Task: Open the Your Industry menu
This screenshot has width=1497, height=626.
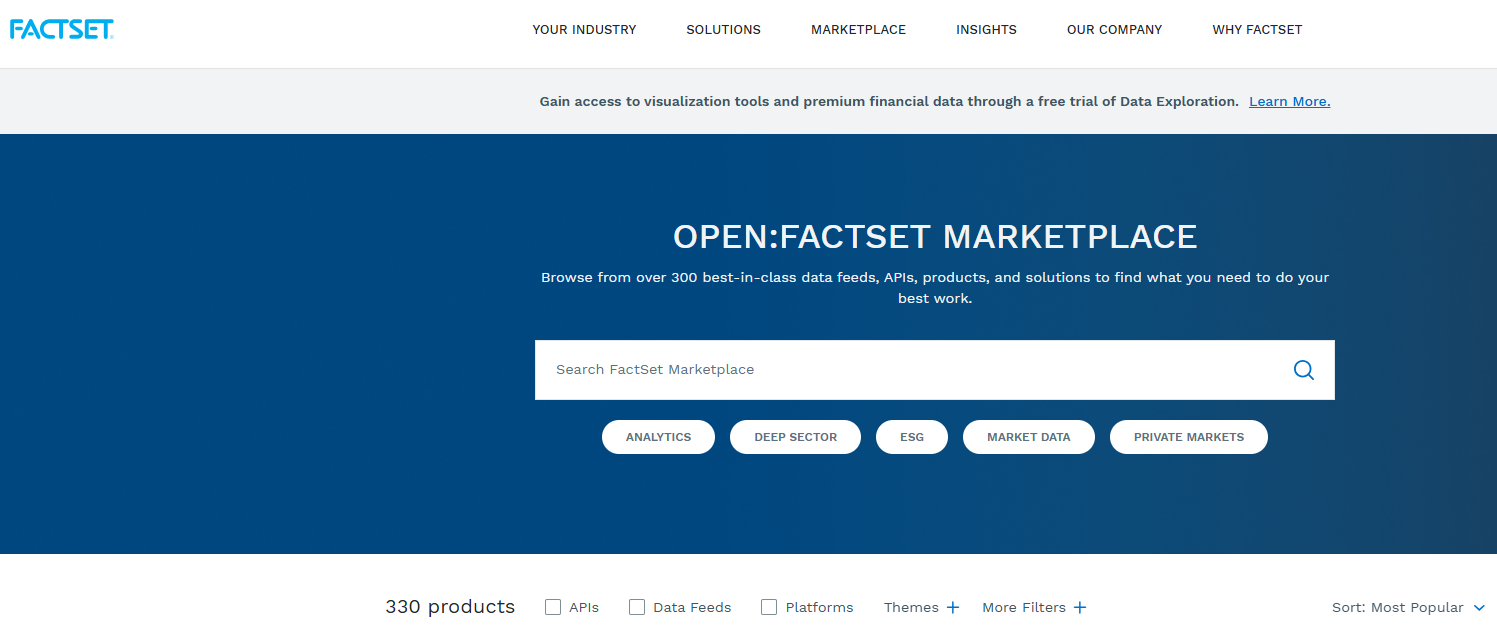Action: 584,29
